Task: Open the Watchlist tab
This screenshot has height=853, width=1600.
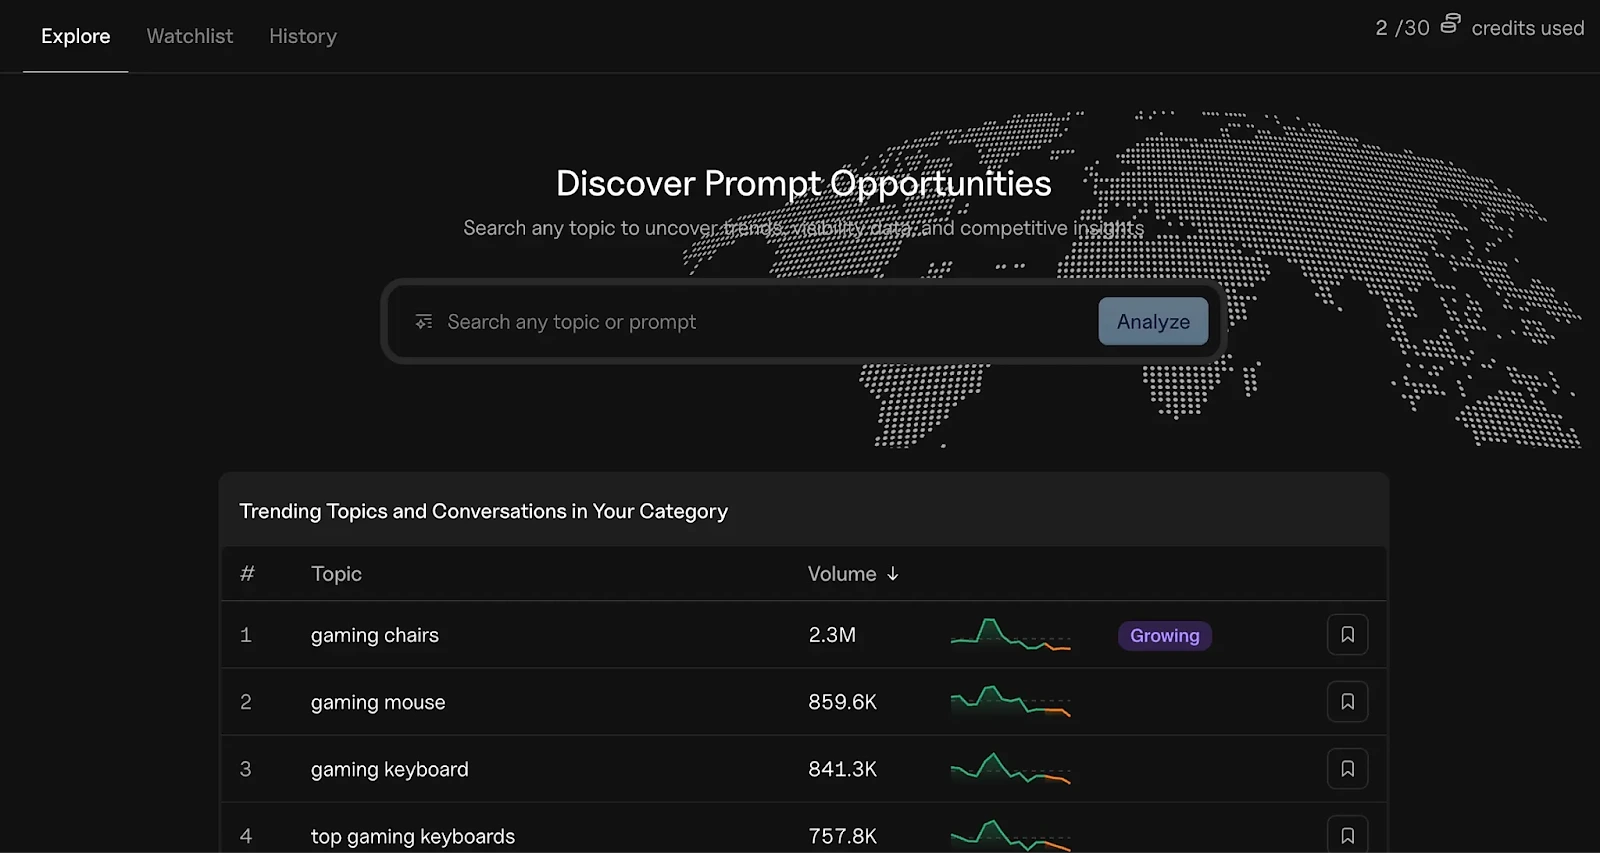Action: click(190, 36)
